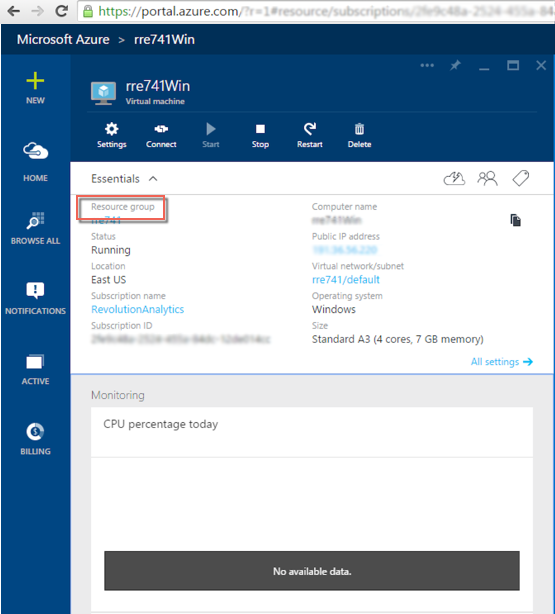Click the Microsoft Azure breadcrumb
Screen dimensions: 555x614
point(63,40)
